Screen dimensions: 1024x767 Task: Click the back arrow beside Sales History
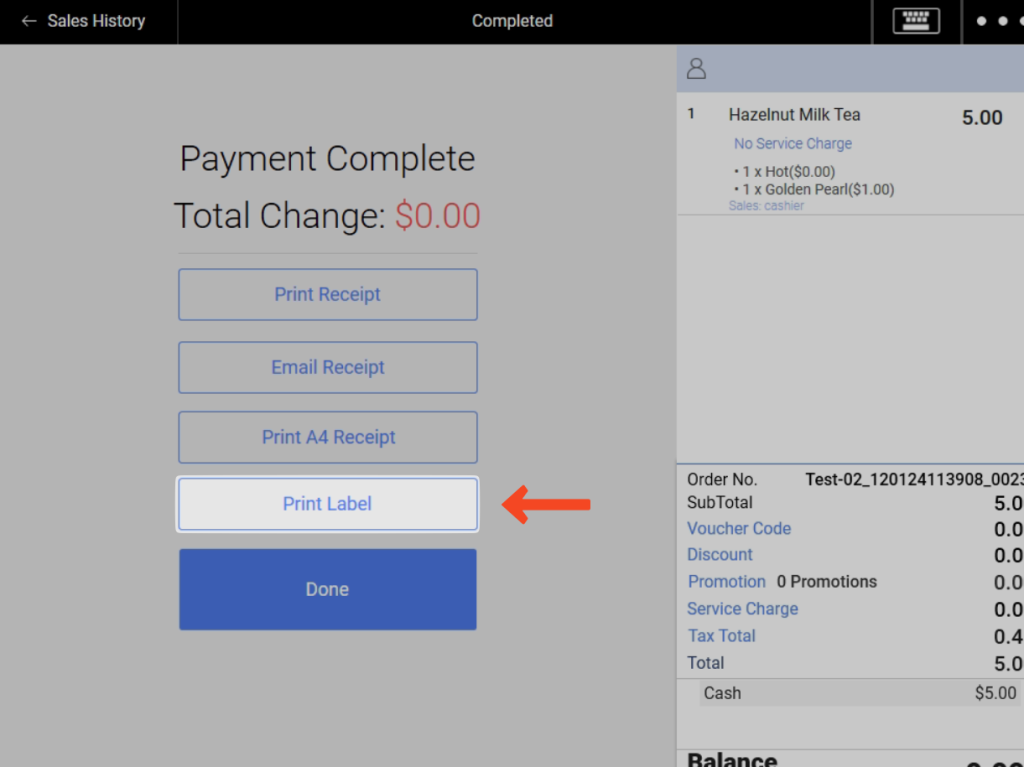[29, 21]
